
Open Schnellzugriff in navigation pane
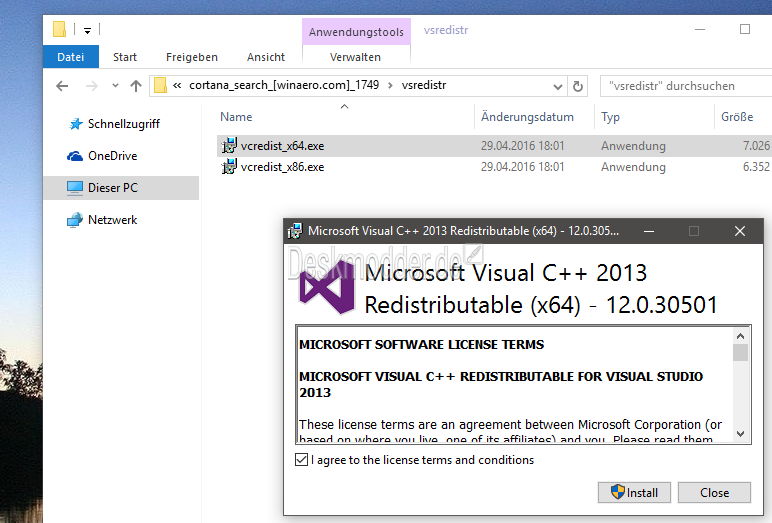pyautogui.click(x=123, y=124)
